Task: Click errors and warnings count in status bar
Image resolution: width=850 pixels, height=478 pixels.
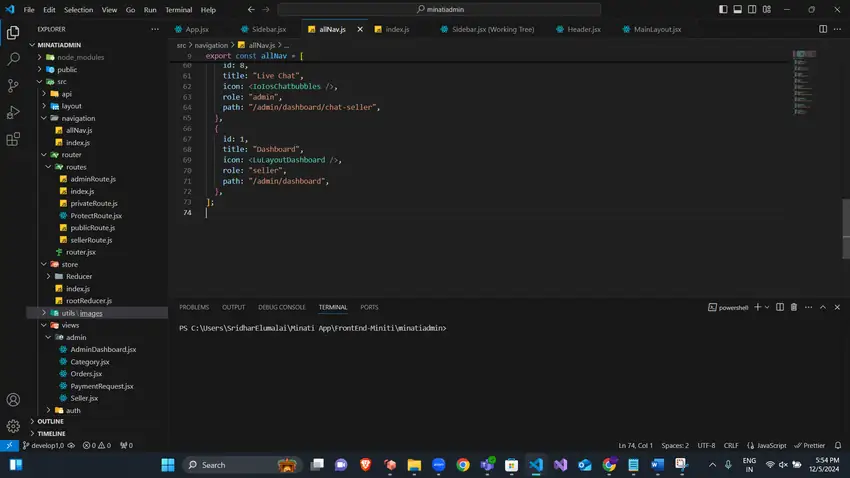Action: (x=97, y=445)
